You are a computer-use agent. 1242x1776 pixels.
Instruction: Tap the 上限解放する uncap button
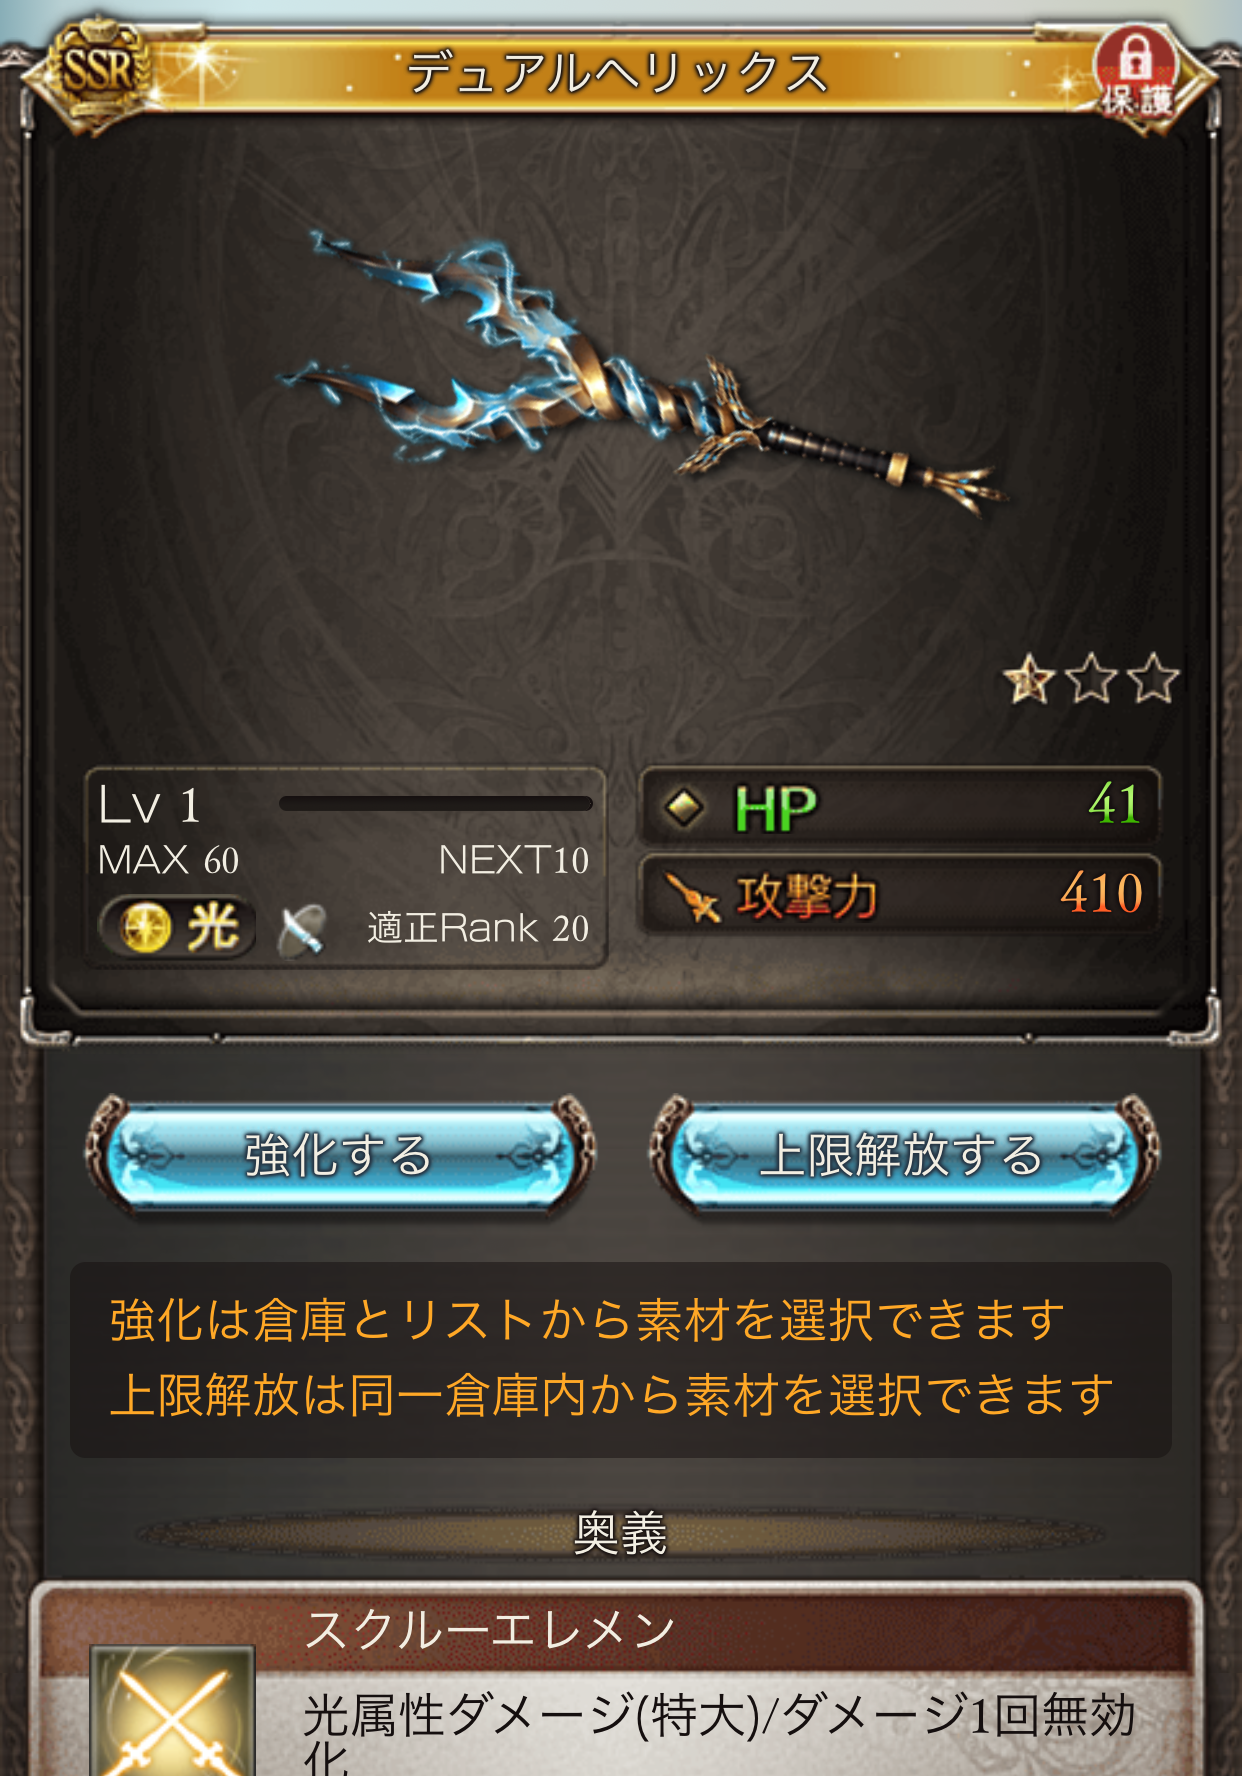pyautogui.click(x=904, y=1156)
